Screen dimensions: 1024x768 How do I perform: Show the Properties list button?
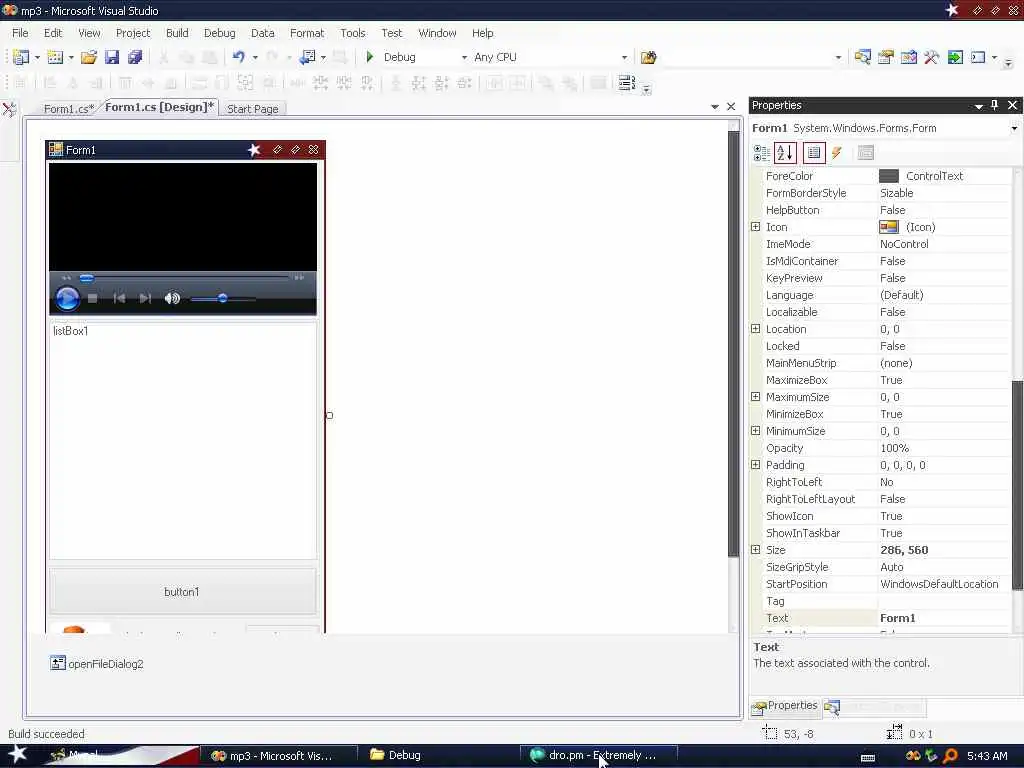pyautogui.click(x=814, y=153)
